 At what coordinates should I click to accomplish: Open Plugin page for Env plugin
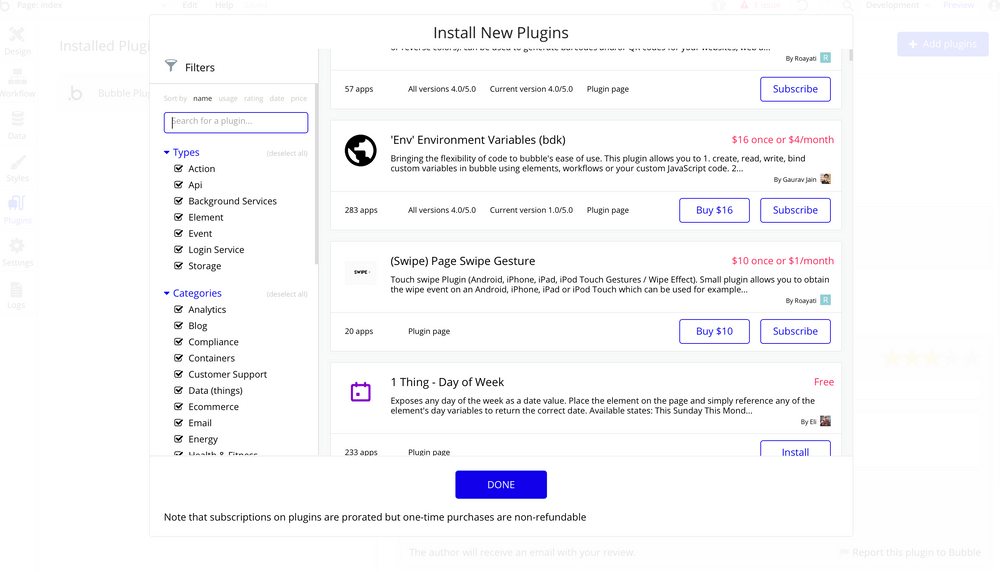coord(608,210)
